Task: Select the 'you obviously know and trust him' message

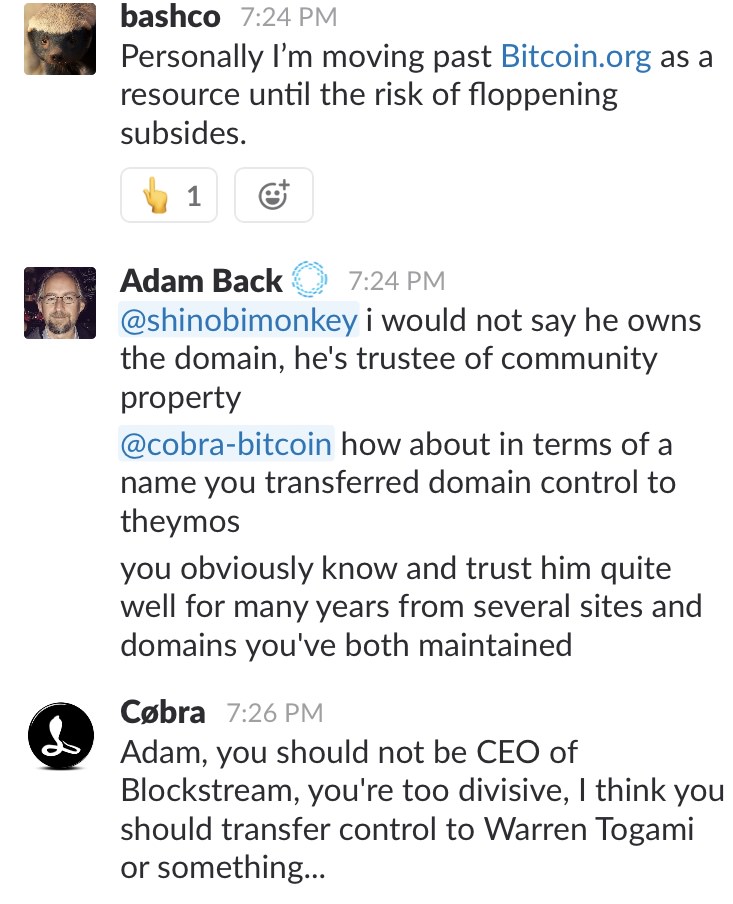Action: tap(411, 607)
